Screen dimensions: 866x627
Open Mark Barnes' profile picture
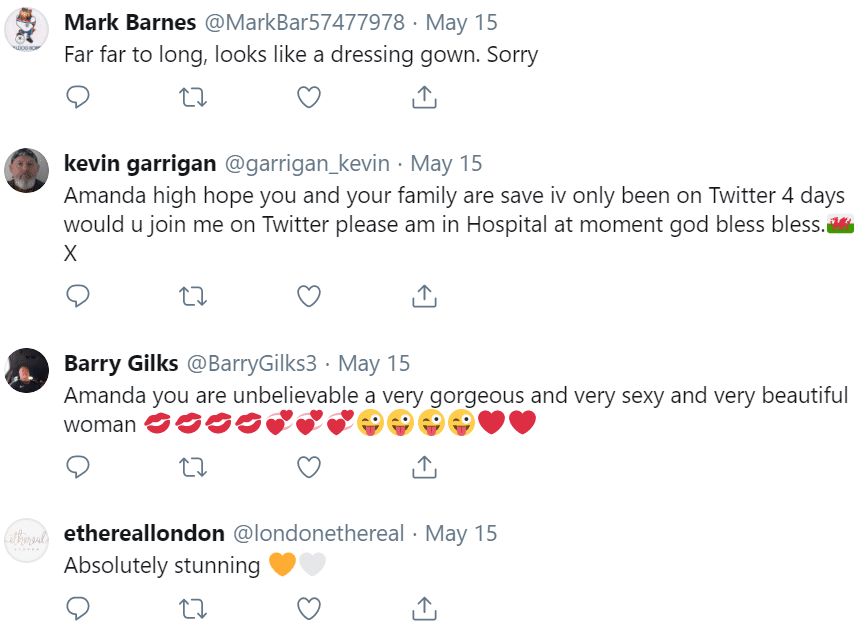pyautogui.click(x=27, y=29)
